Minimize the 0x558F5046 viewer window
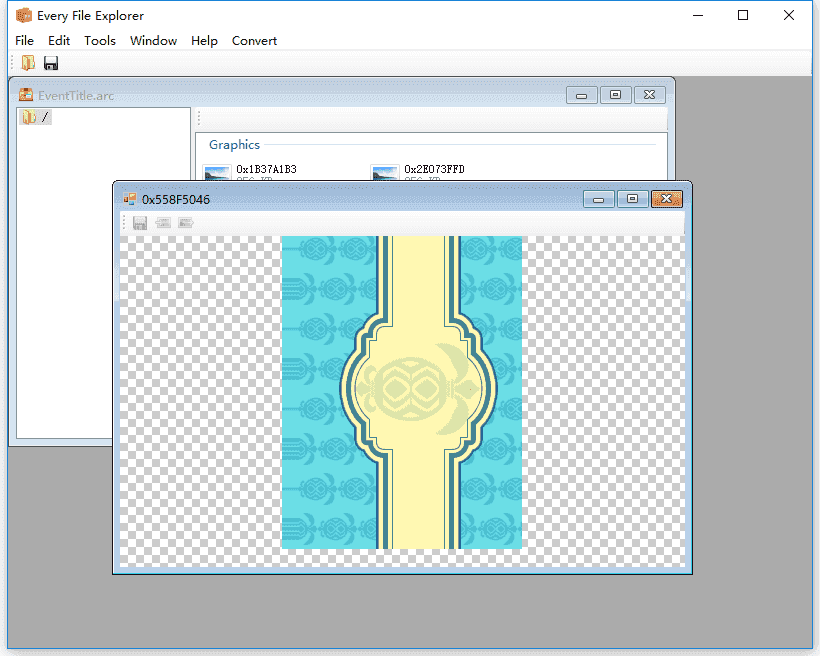820x656 pixels. click(599, 199)
